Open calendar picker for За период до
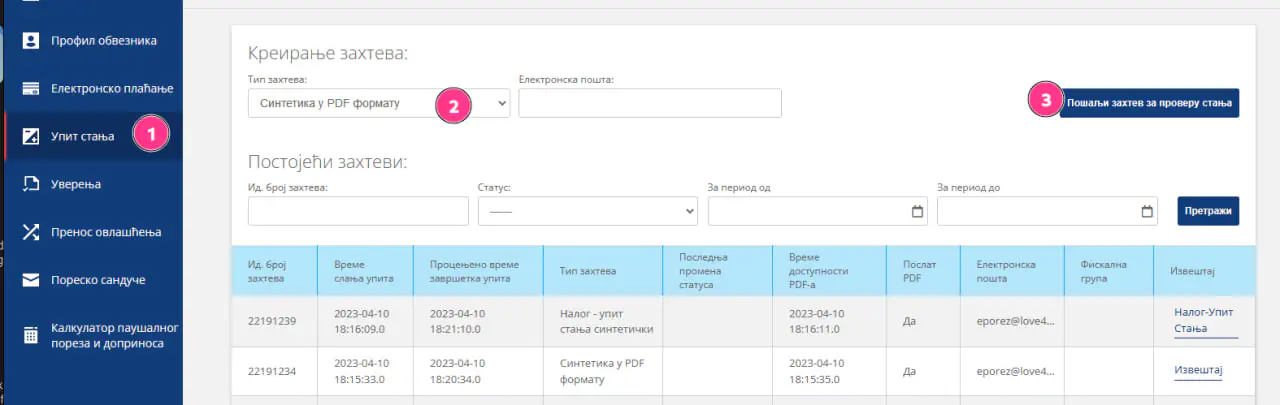 pos(1147,211)
